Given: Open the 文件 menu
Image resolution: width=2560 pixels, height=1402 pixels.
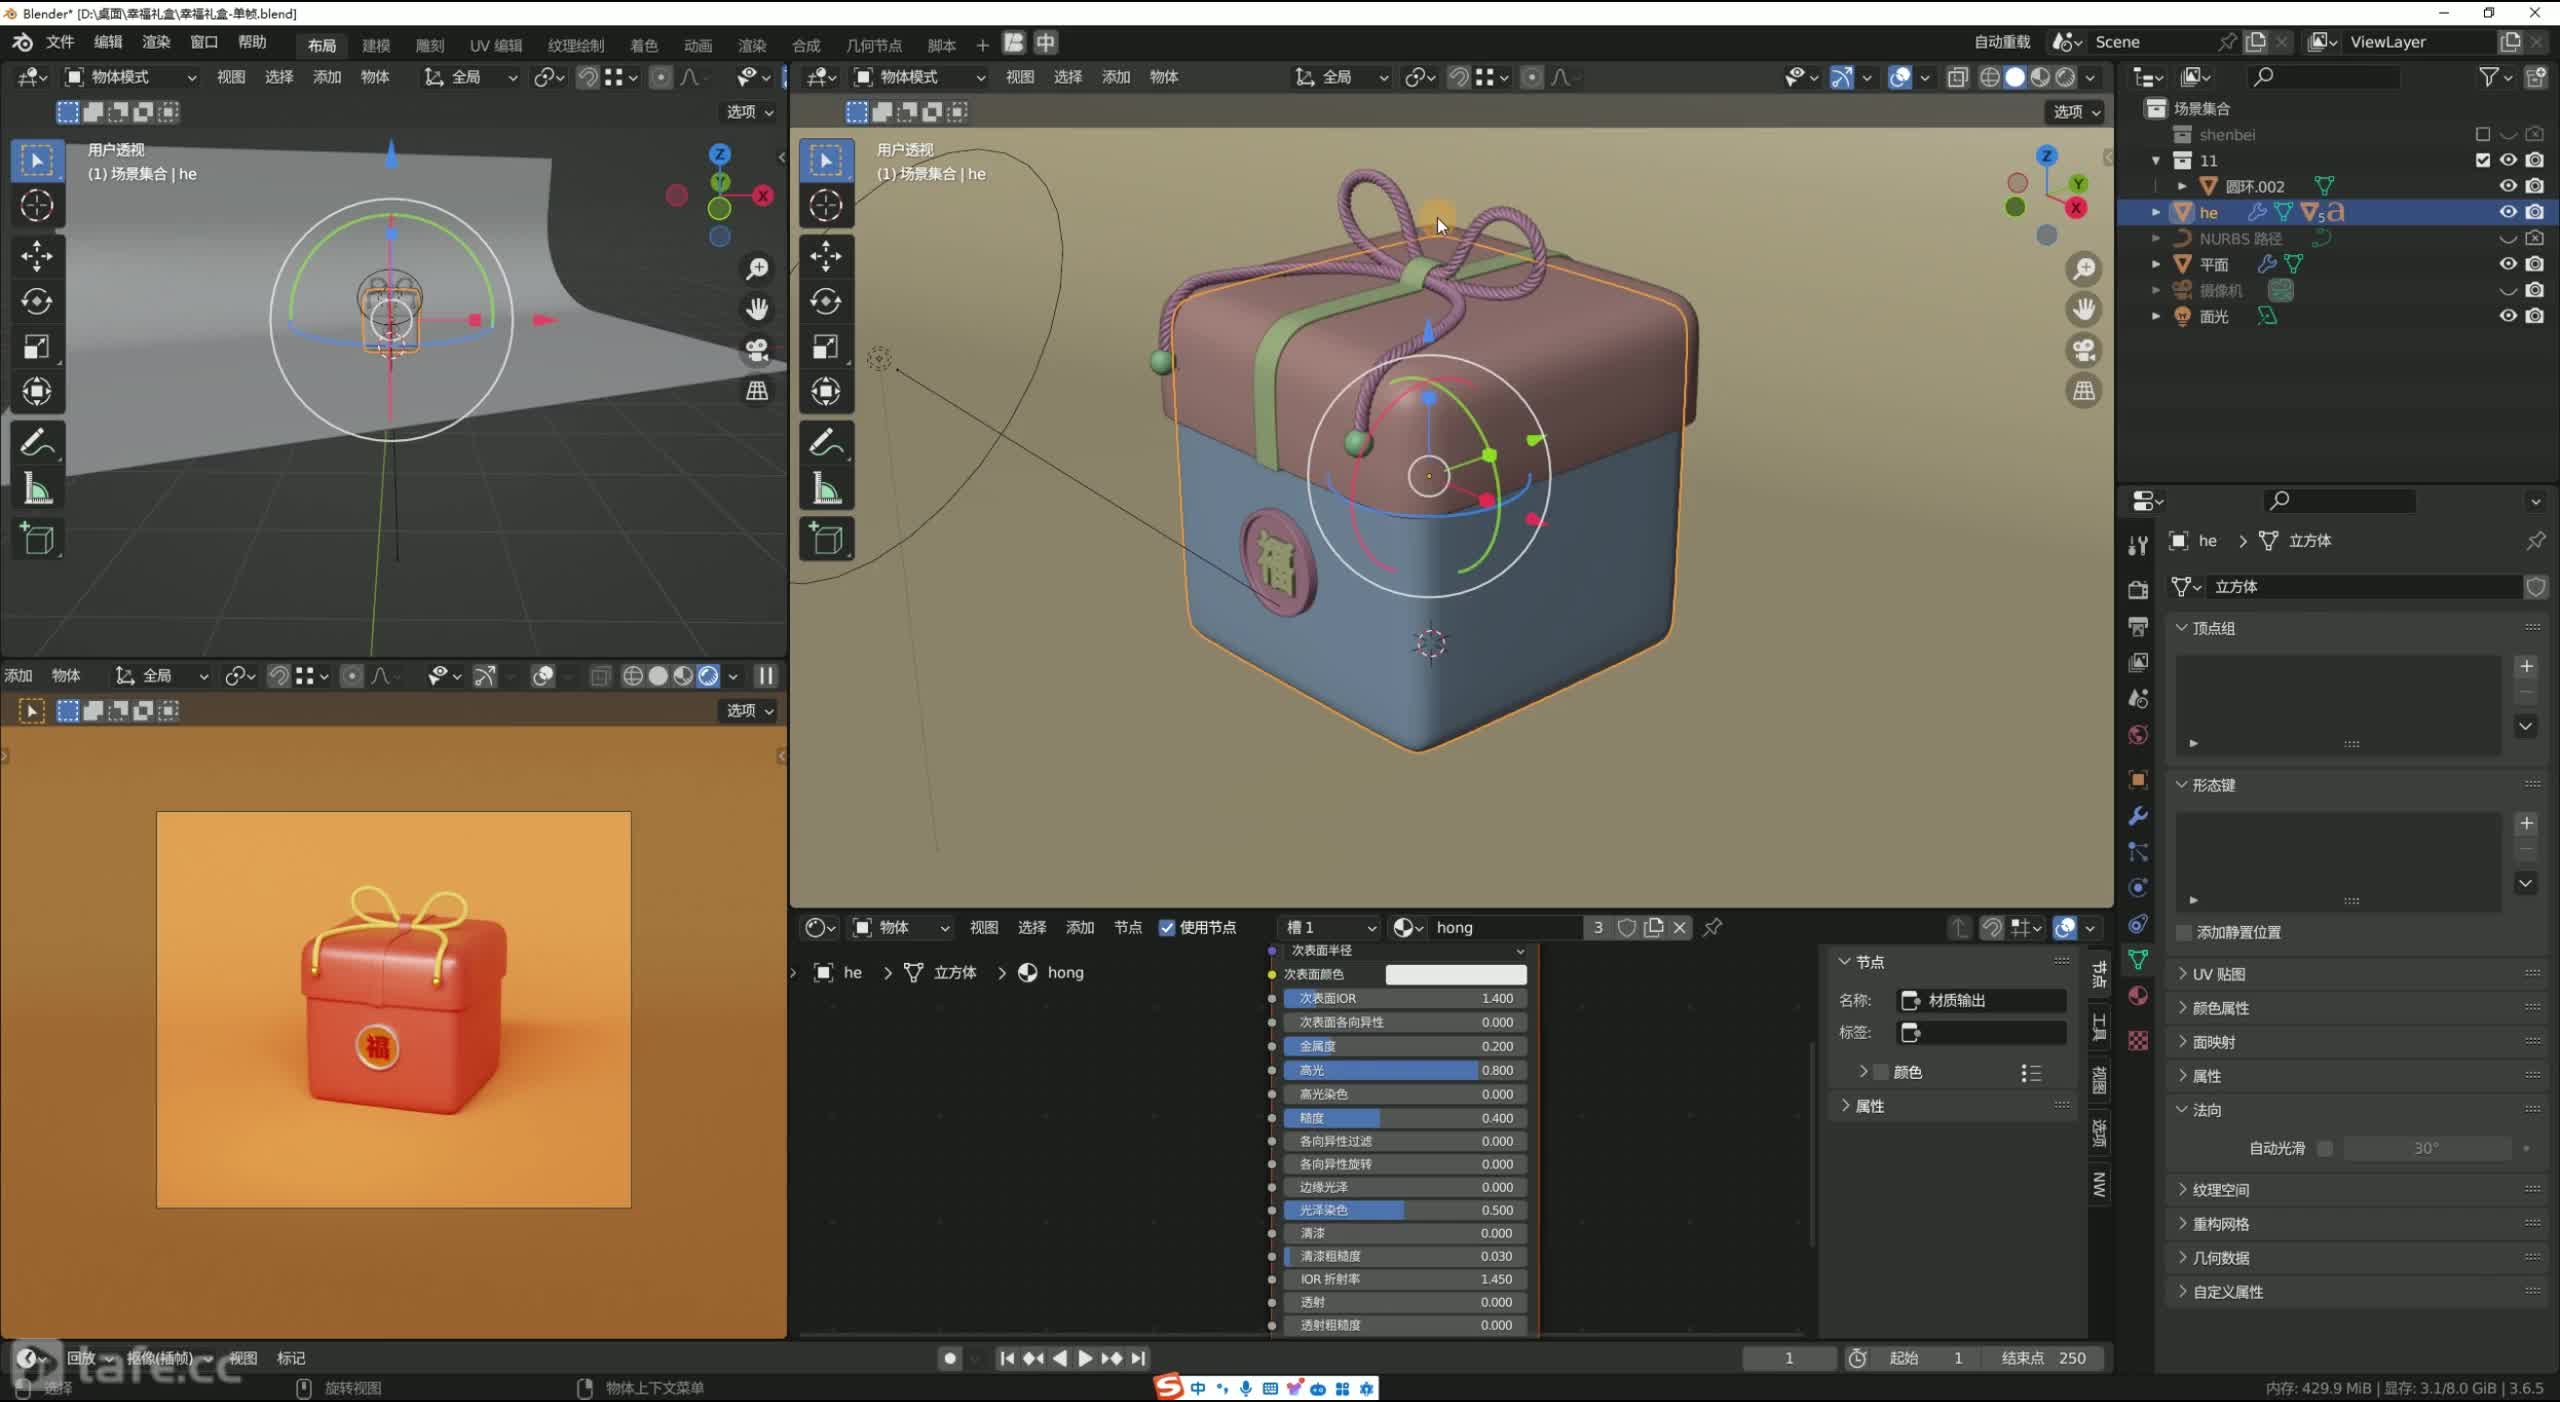Looking at the screenshot, I should (x=60, y=42).
